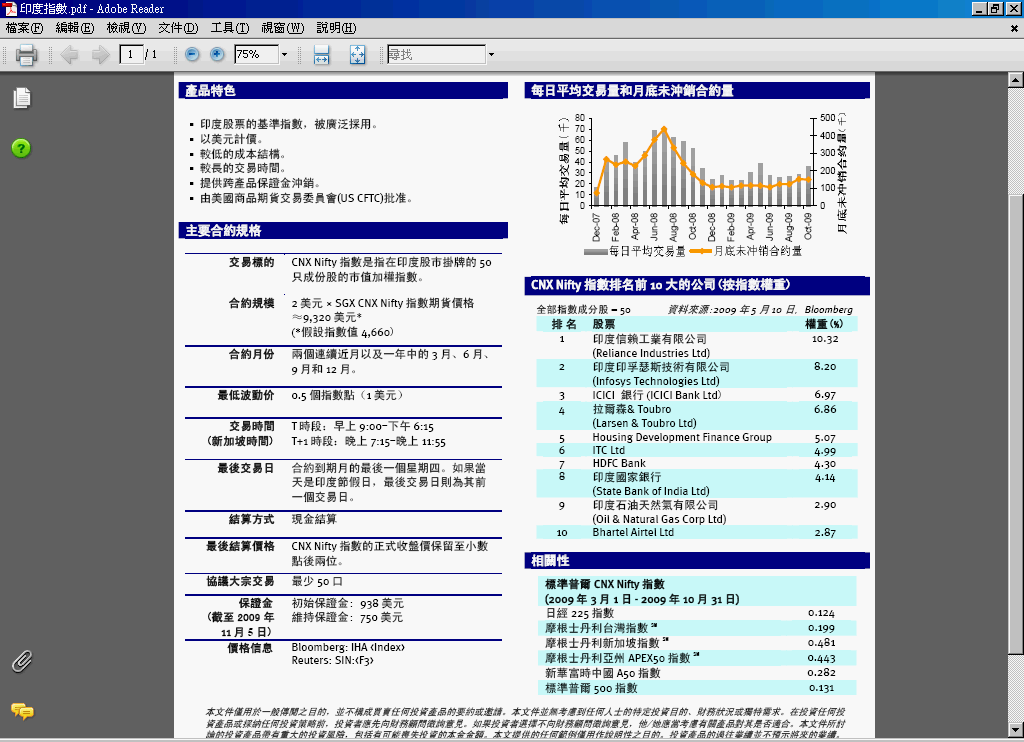Click the Oil & Natural Gas Corp Ltd text
This screenshot has width=1024, height=742.
[659, 519]
